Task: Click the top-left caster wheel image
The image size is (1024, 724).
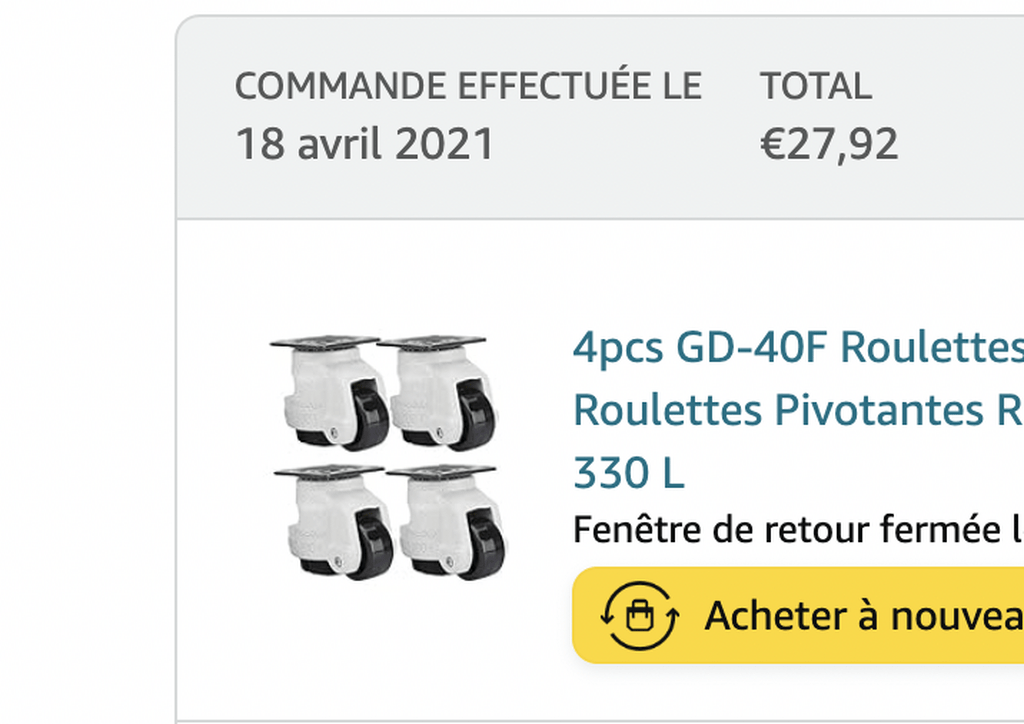Action: coord(331,392)
